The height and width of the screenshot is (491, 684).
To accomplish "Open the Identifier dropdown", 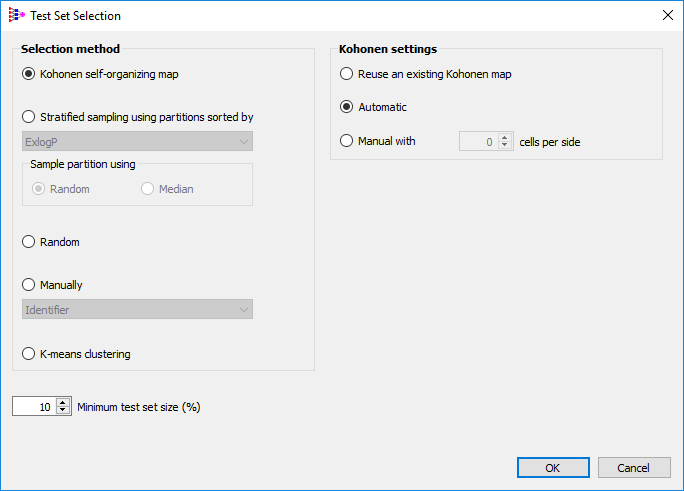I will point(137,309).
